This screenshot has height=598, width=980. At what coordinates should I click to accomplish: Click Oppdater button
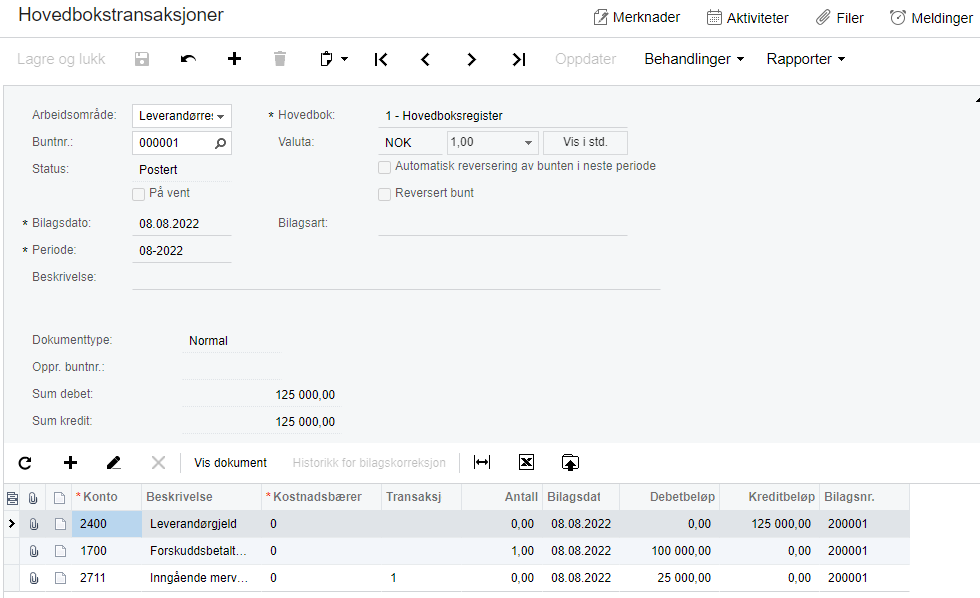[x=586, y=59]
